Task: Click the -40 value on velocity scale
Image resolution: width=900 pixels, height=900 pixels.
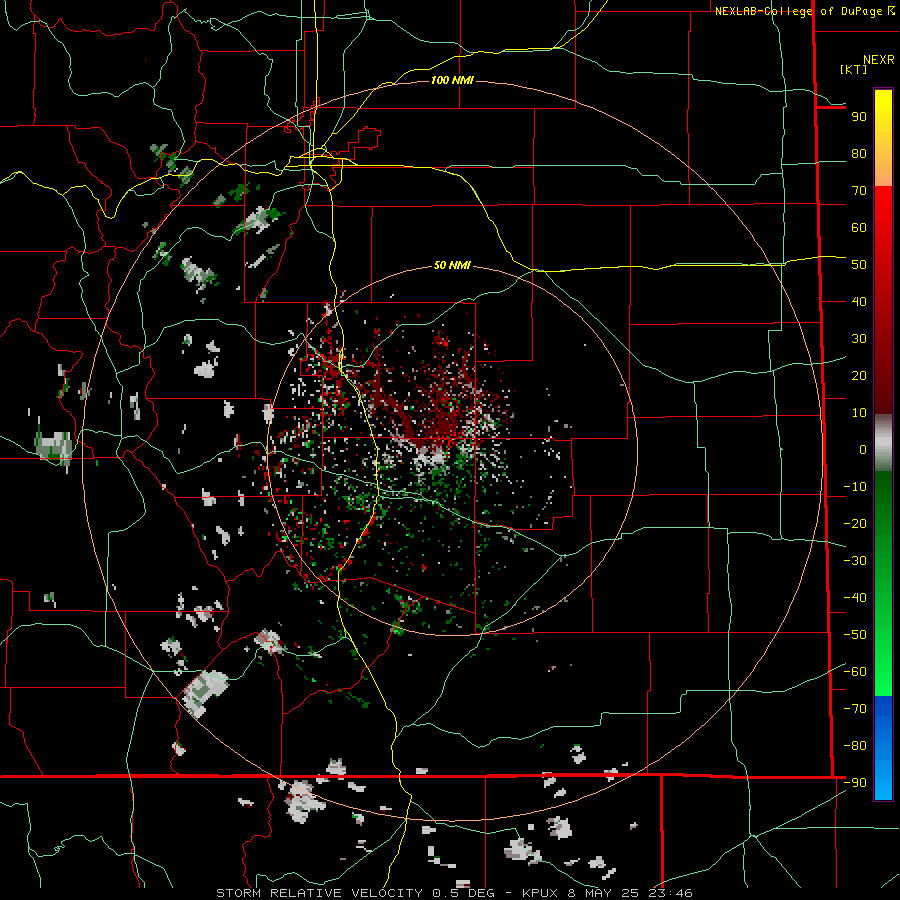Action: click(855, 598)
